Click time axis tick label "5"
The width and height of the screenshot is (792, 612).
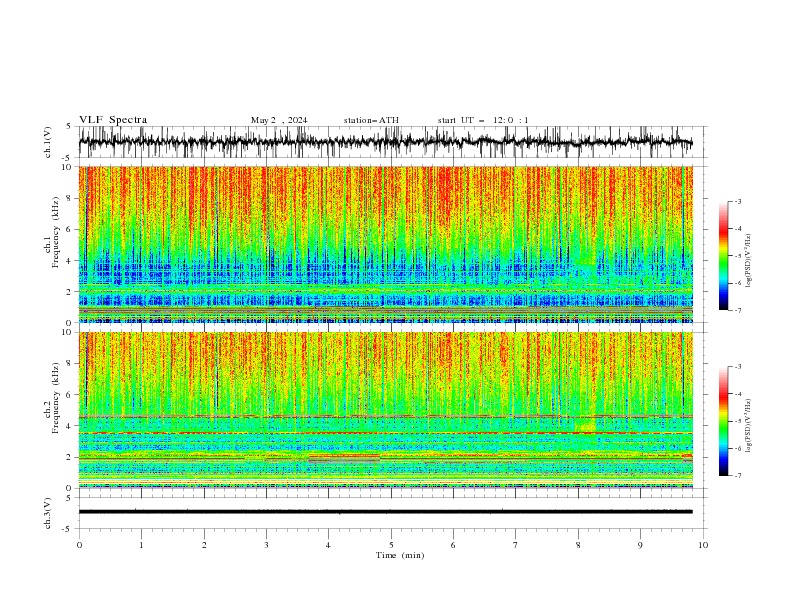[x=391, y=545]
